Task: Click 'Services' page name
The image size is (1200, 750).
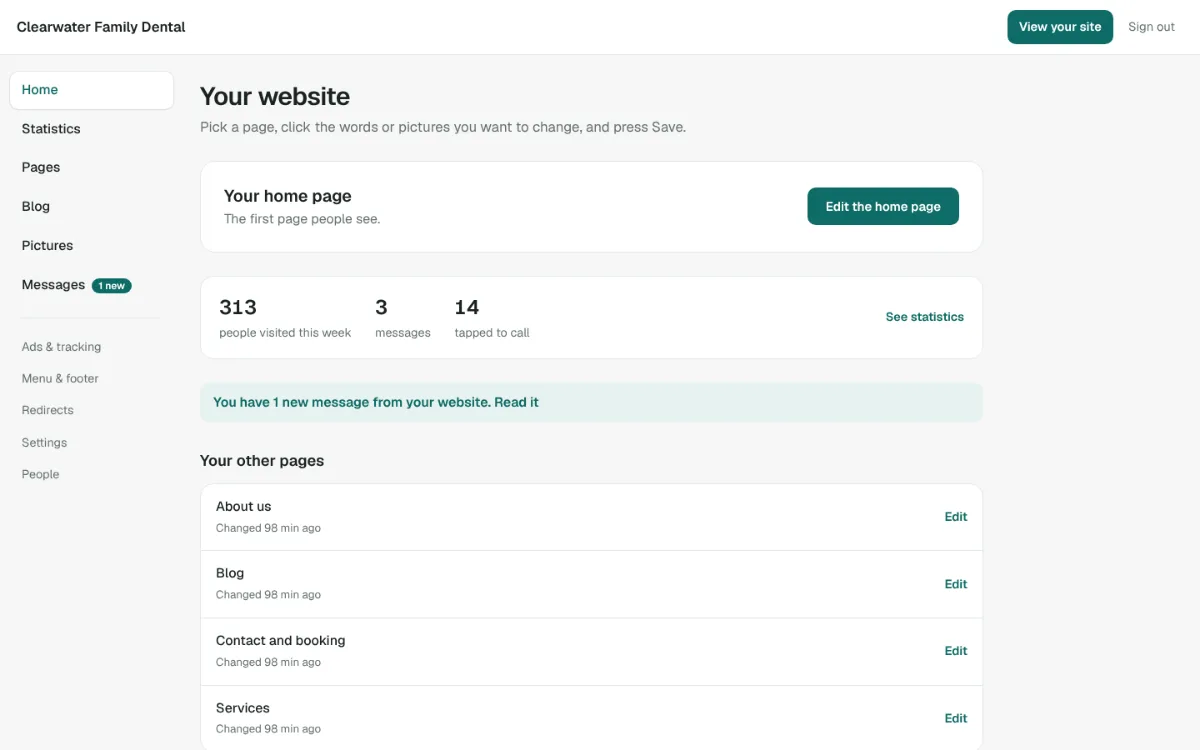Action: [x=243, y=708]
